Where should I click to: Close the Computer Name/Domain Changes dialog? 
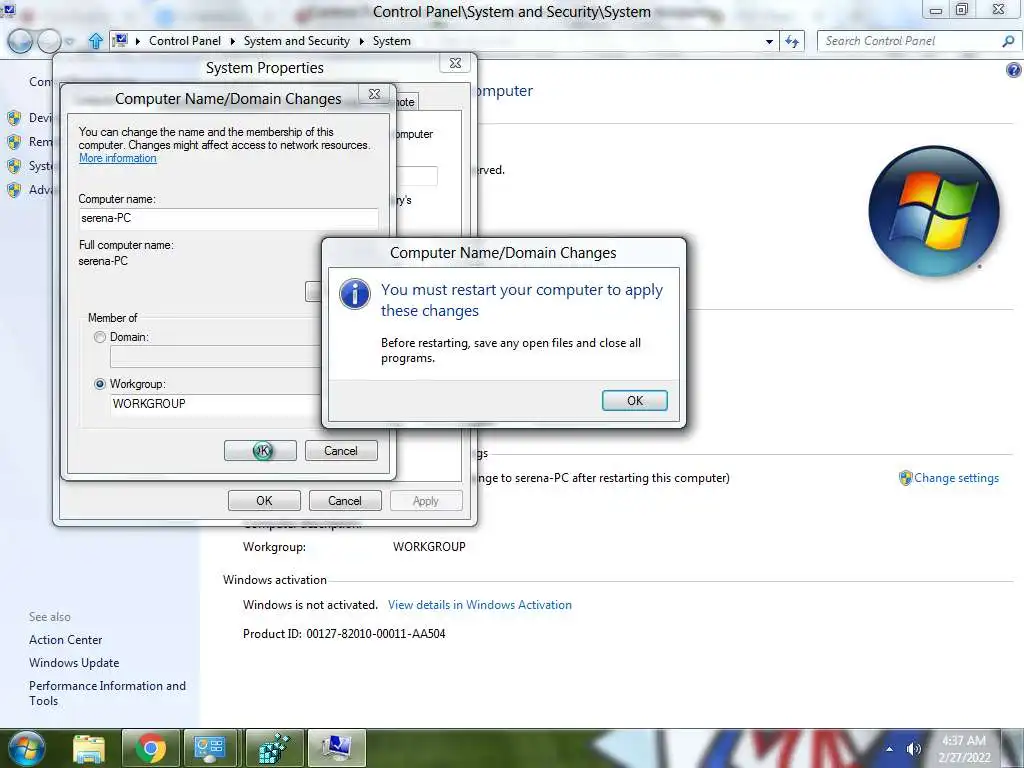[374, 94]
